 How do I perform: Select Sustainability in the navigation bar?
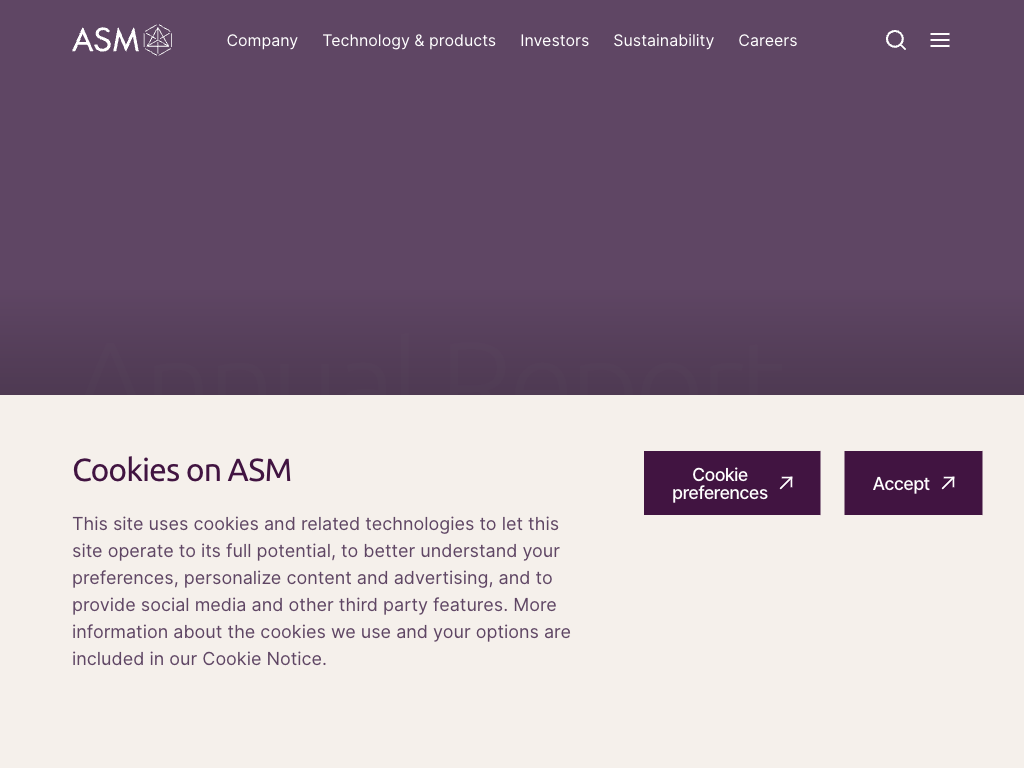(663, 40)
